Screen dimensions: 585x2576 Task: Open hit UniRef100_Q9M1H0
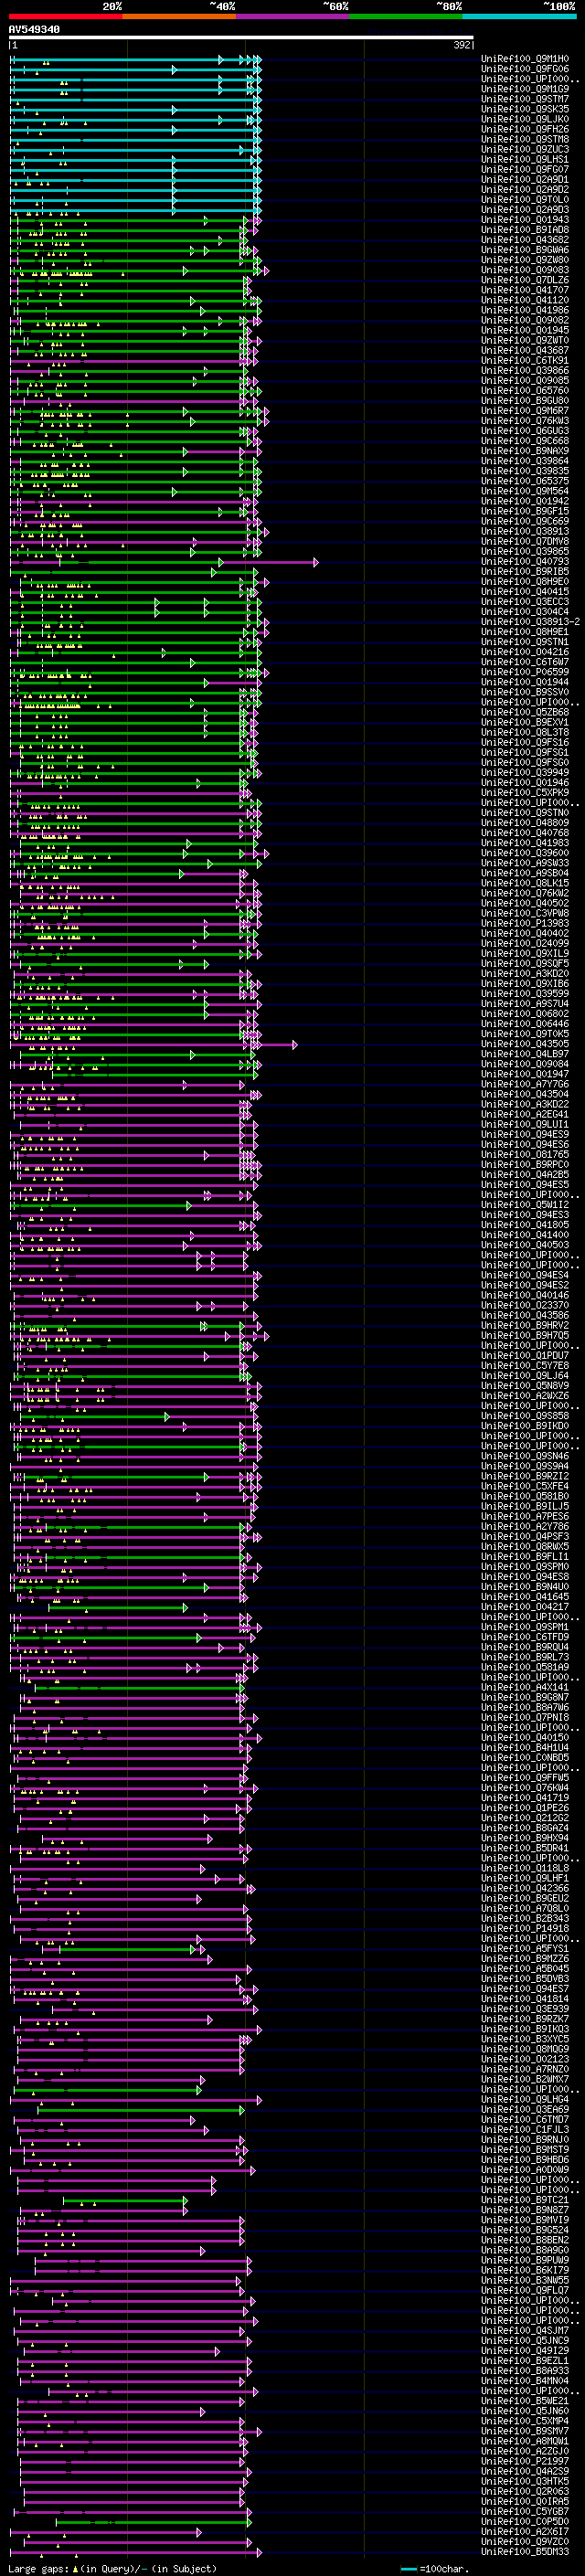coord(525,59)
